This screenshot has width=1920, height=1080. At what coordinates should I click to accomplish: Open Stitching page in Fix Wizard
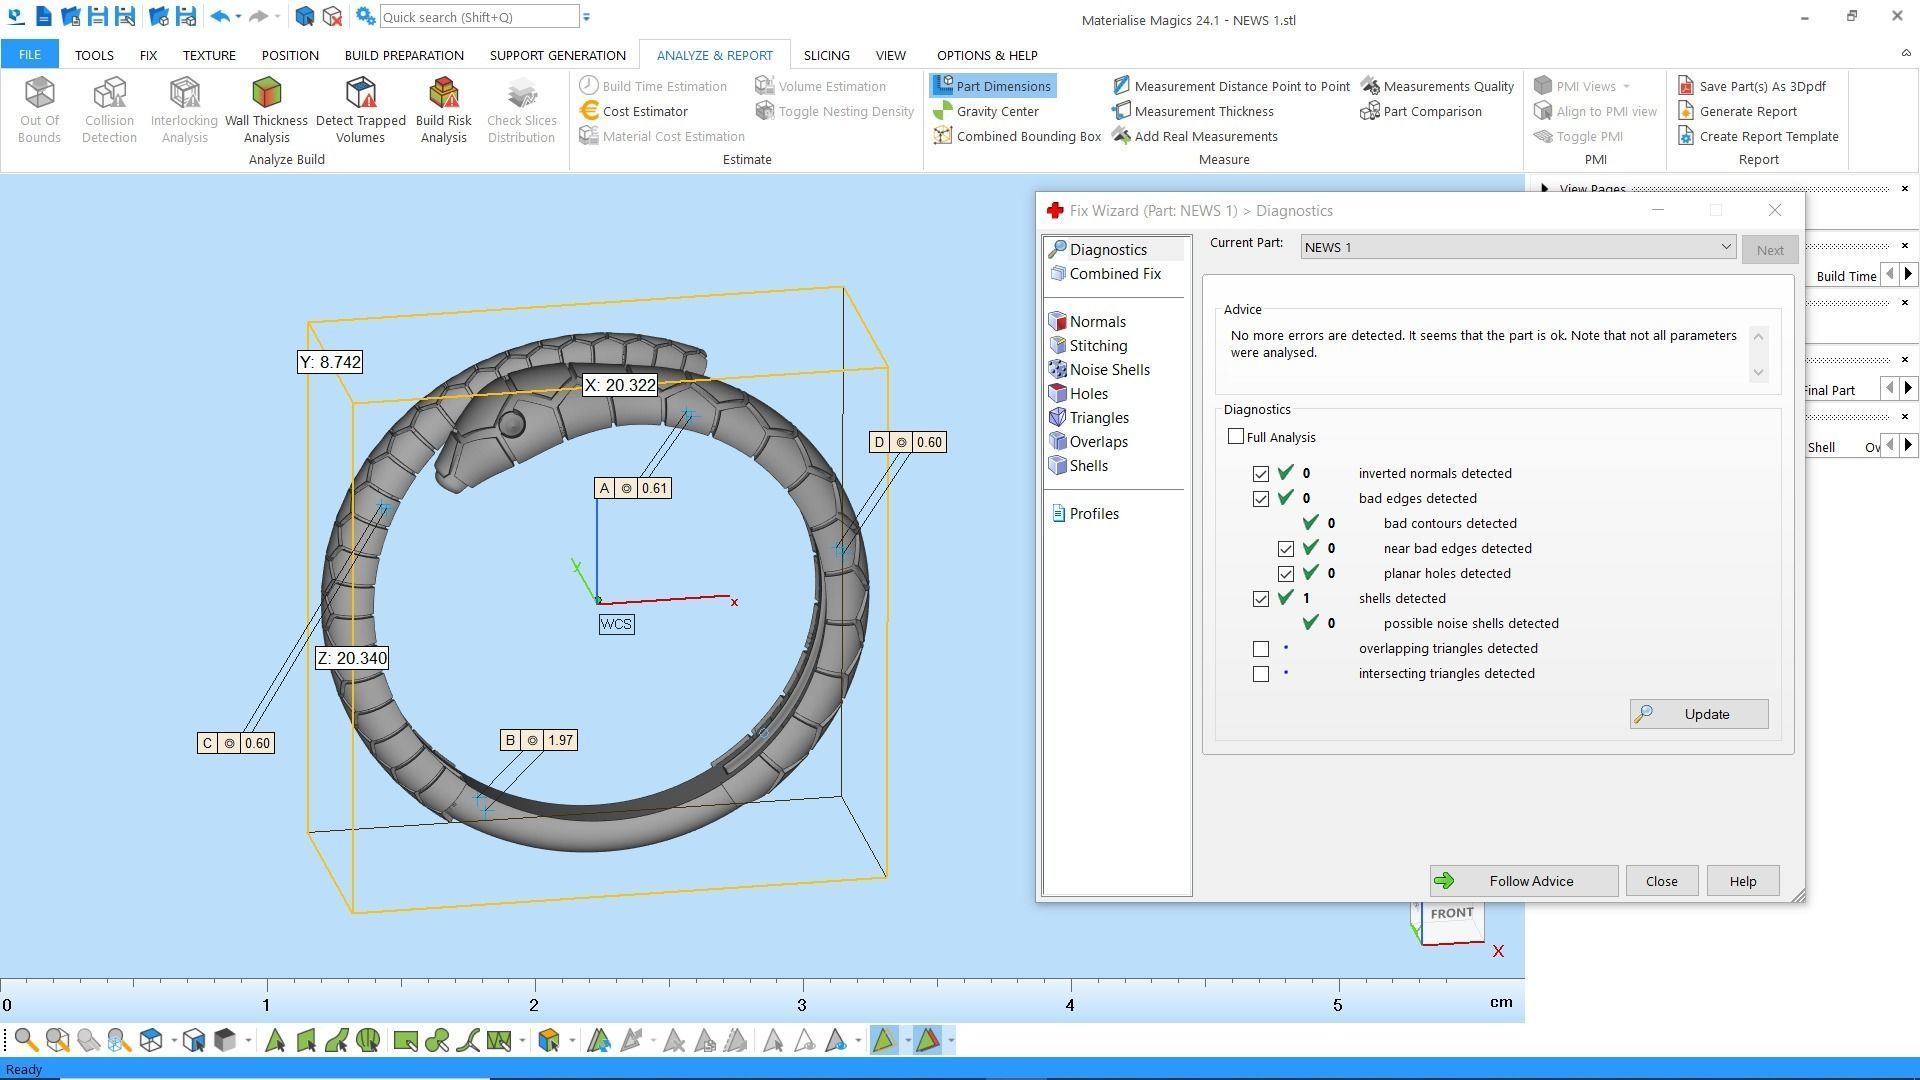(x=1098, y=345)
